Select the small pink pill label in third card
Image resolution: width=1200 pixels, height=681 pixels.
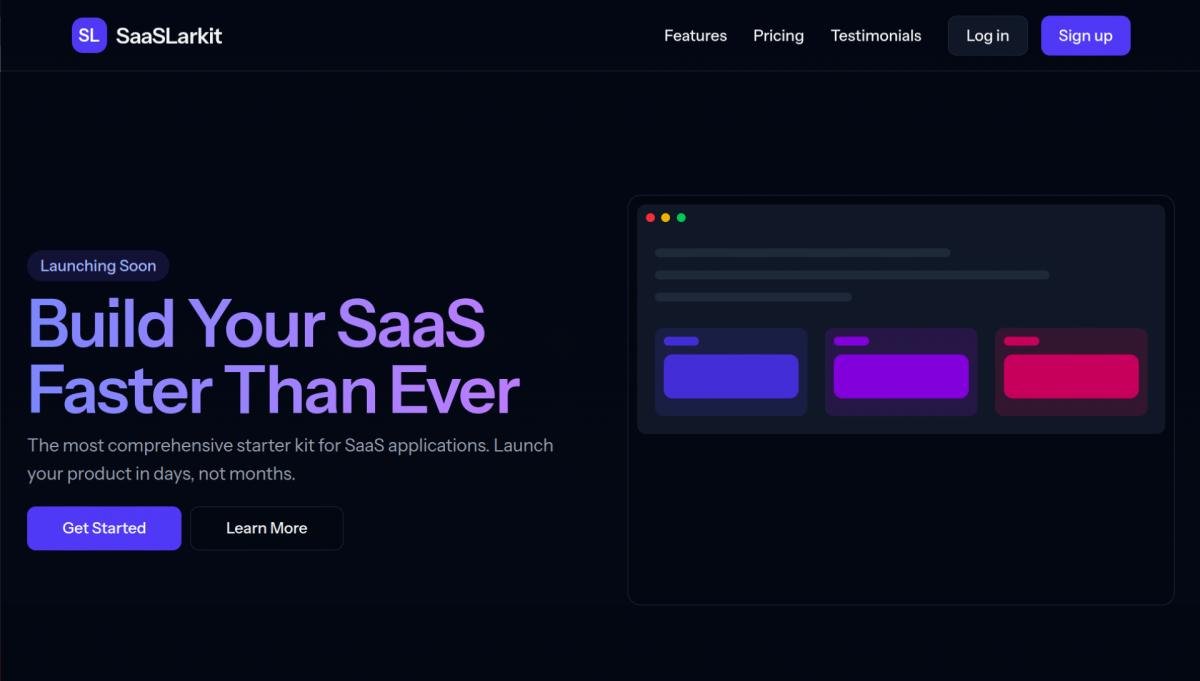(1021, 341)
